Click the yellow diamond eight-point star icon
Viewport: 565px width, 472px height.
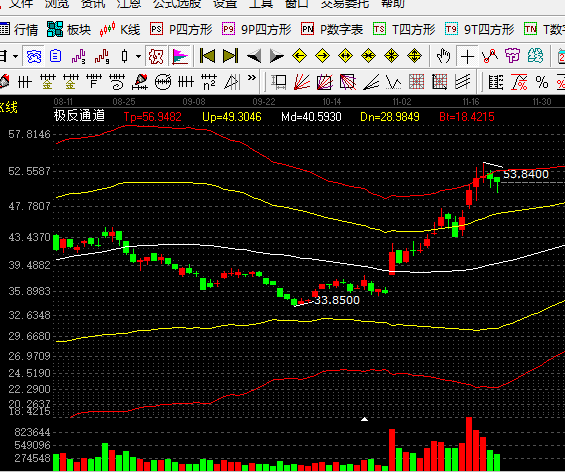(x=391, y=56)
